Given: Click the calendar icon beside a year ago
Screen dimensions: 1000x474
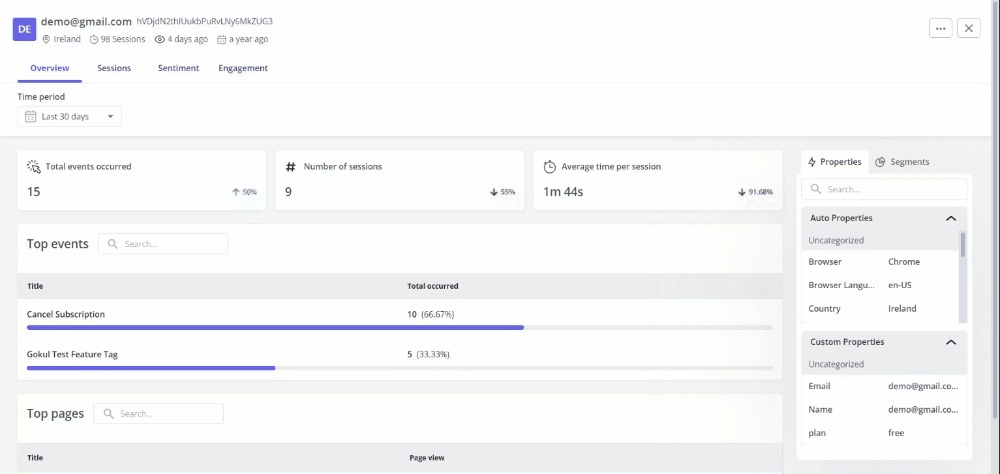Looking at the screenshot, I should tap(222, 40).
